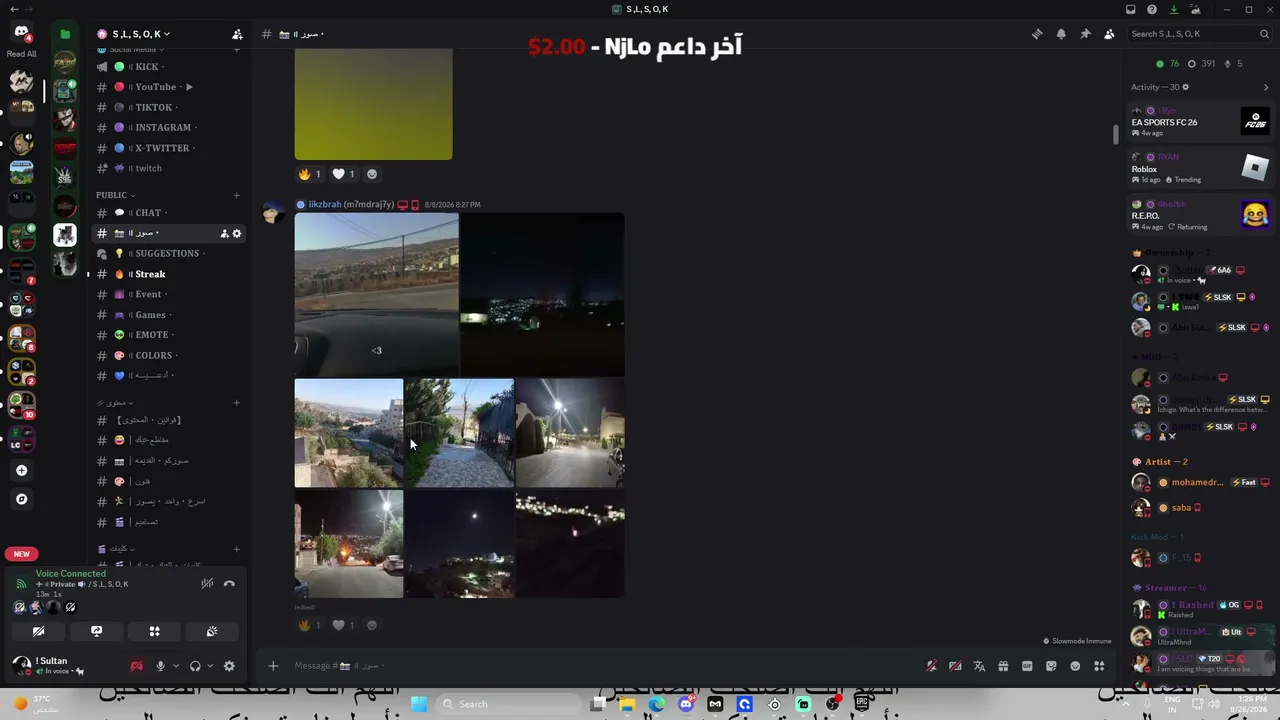Toggle noise suppression in voice panel

tap(207, 584)
